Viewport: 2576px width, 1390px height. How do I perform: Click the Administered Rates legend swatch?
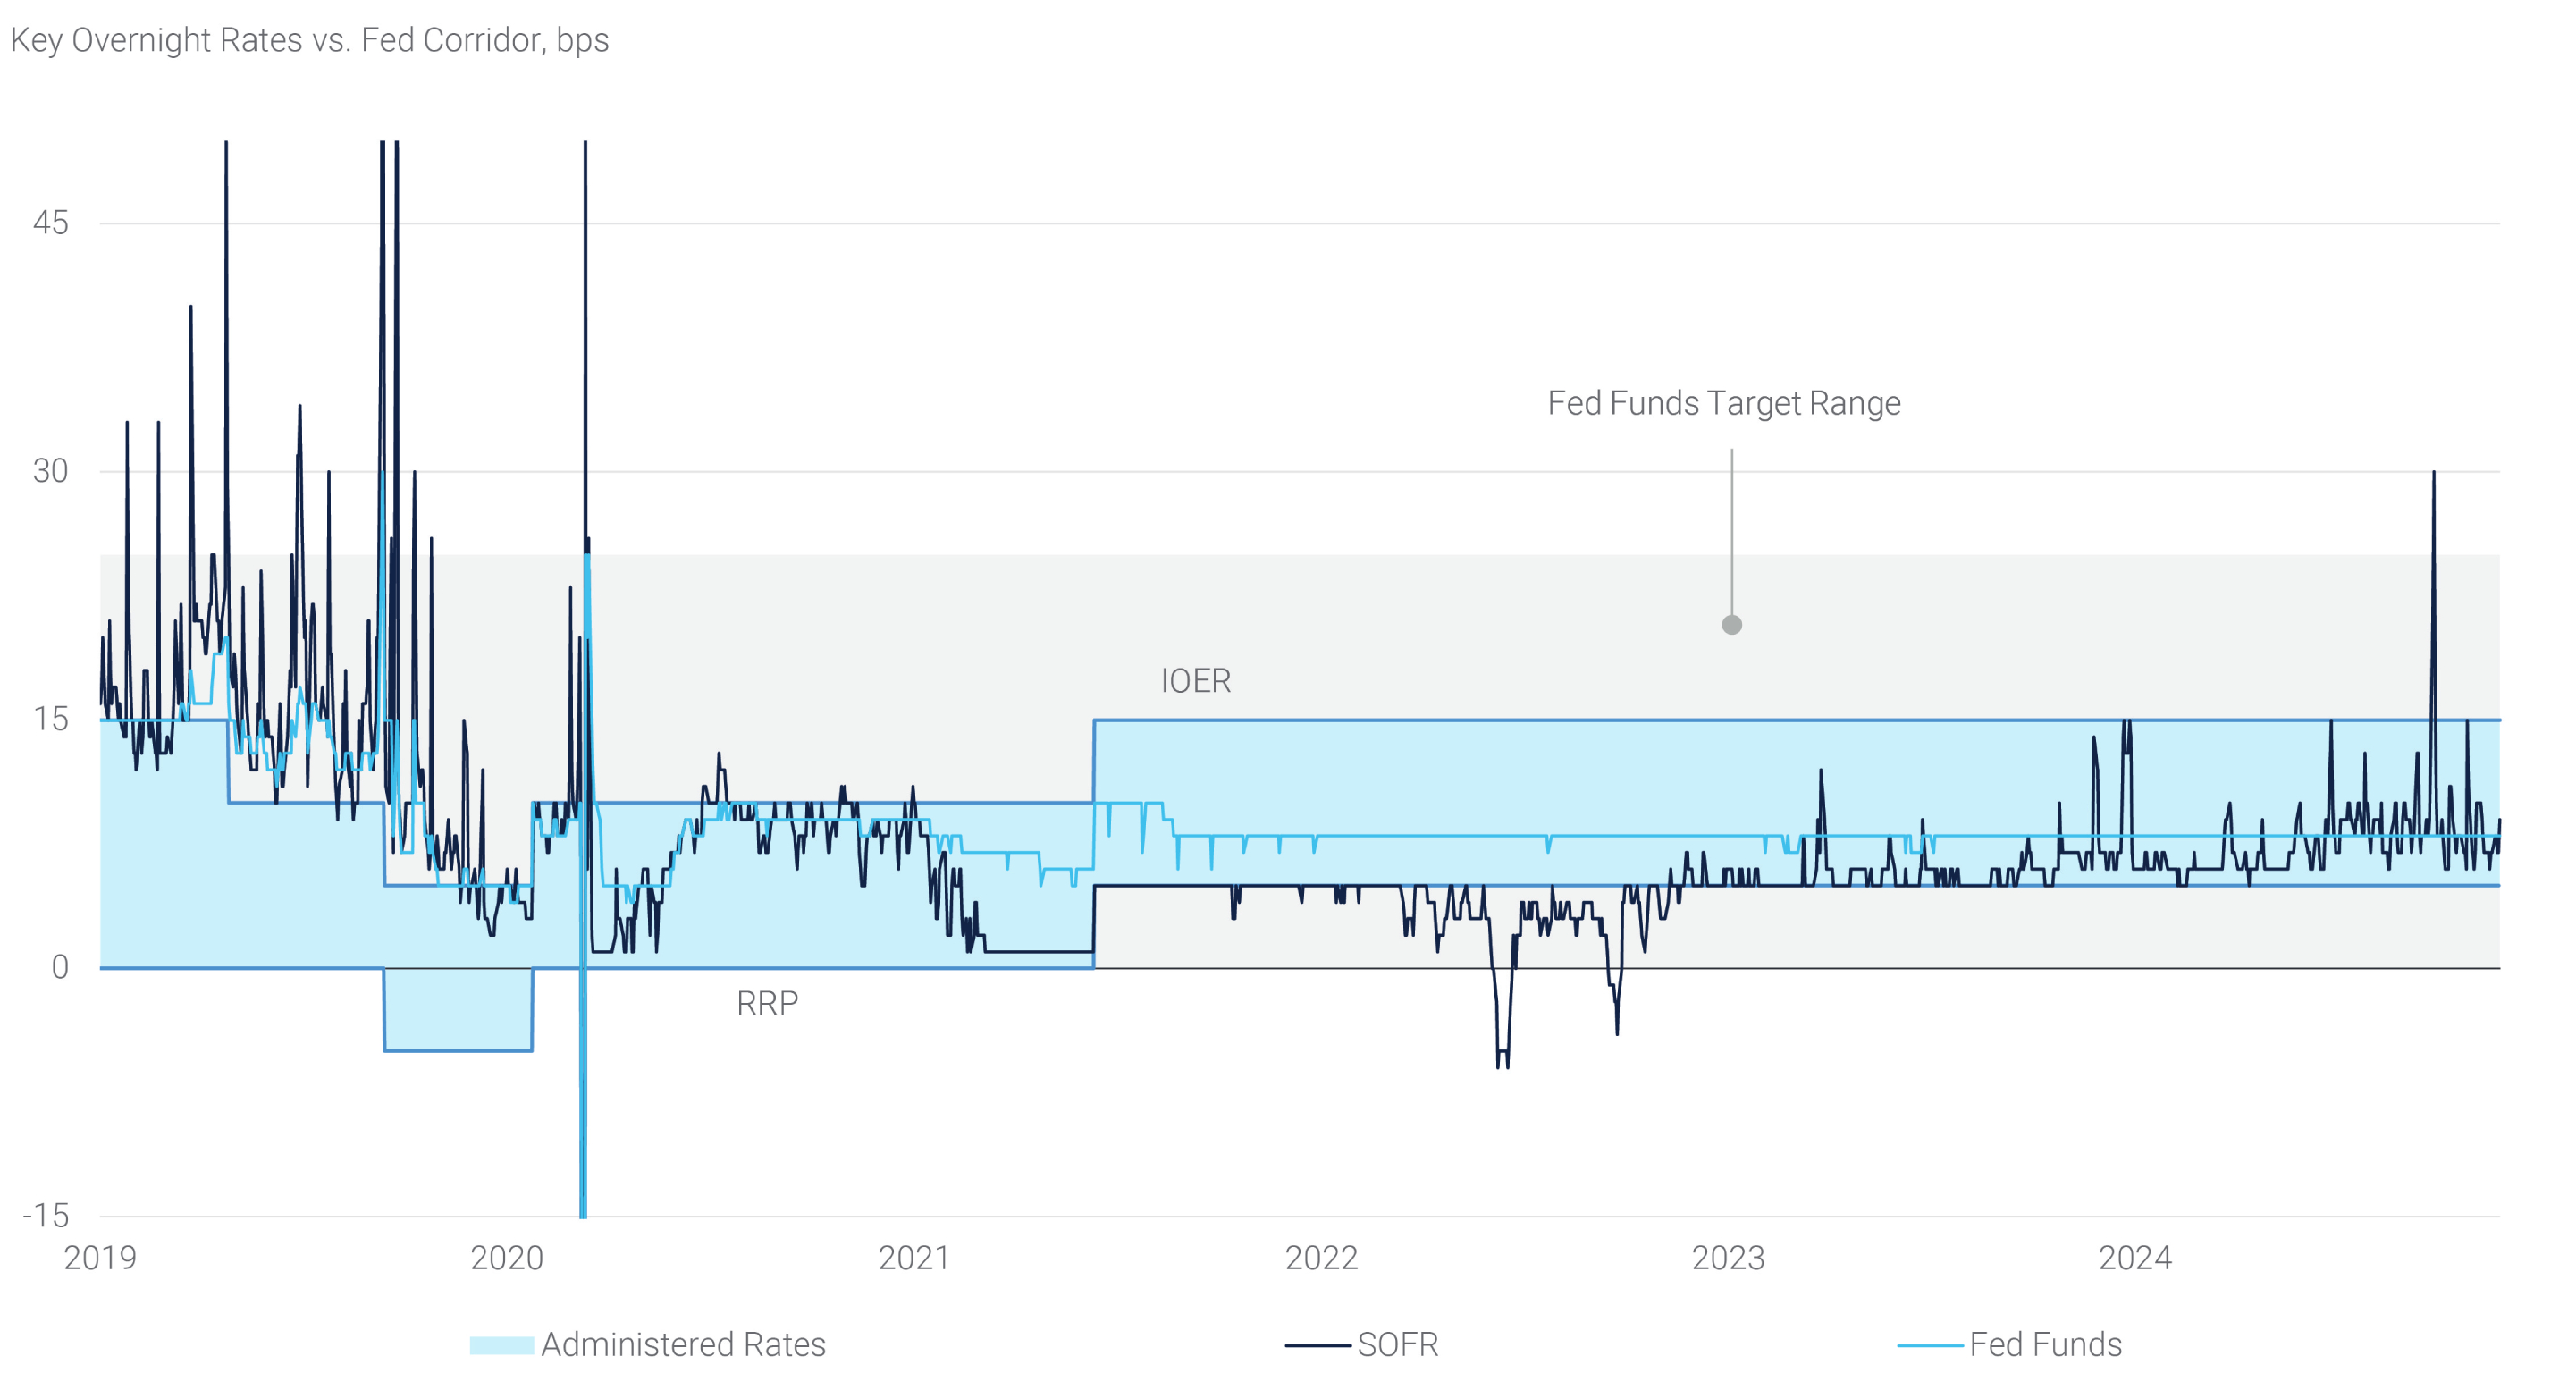501,1345
